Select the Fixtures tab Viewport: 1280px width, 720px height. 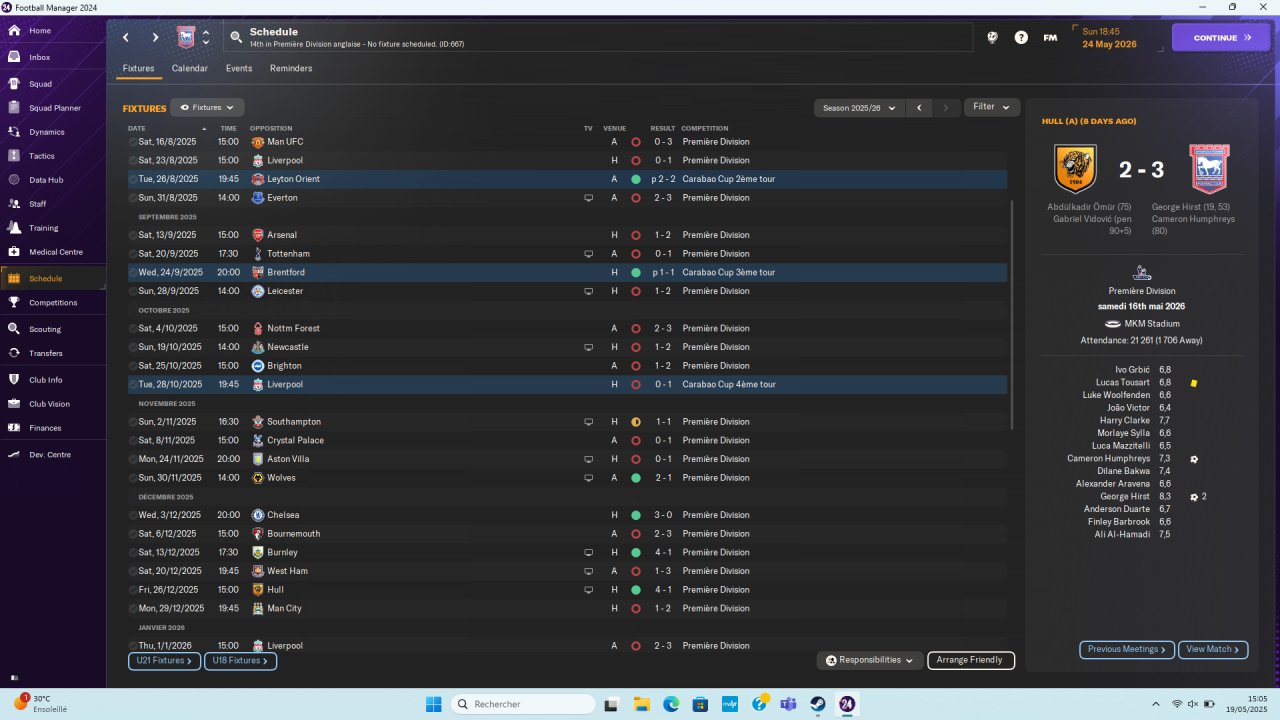point(138,68)
